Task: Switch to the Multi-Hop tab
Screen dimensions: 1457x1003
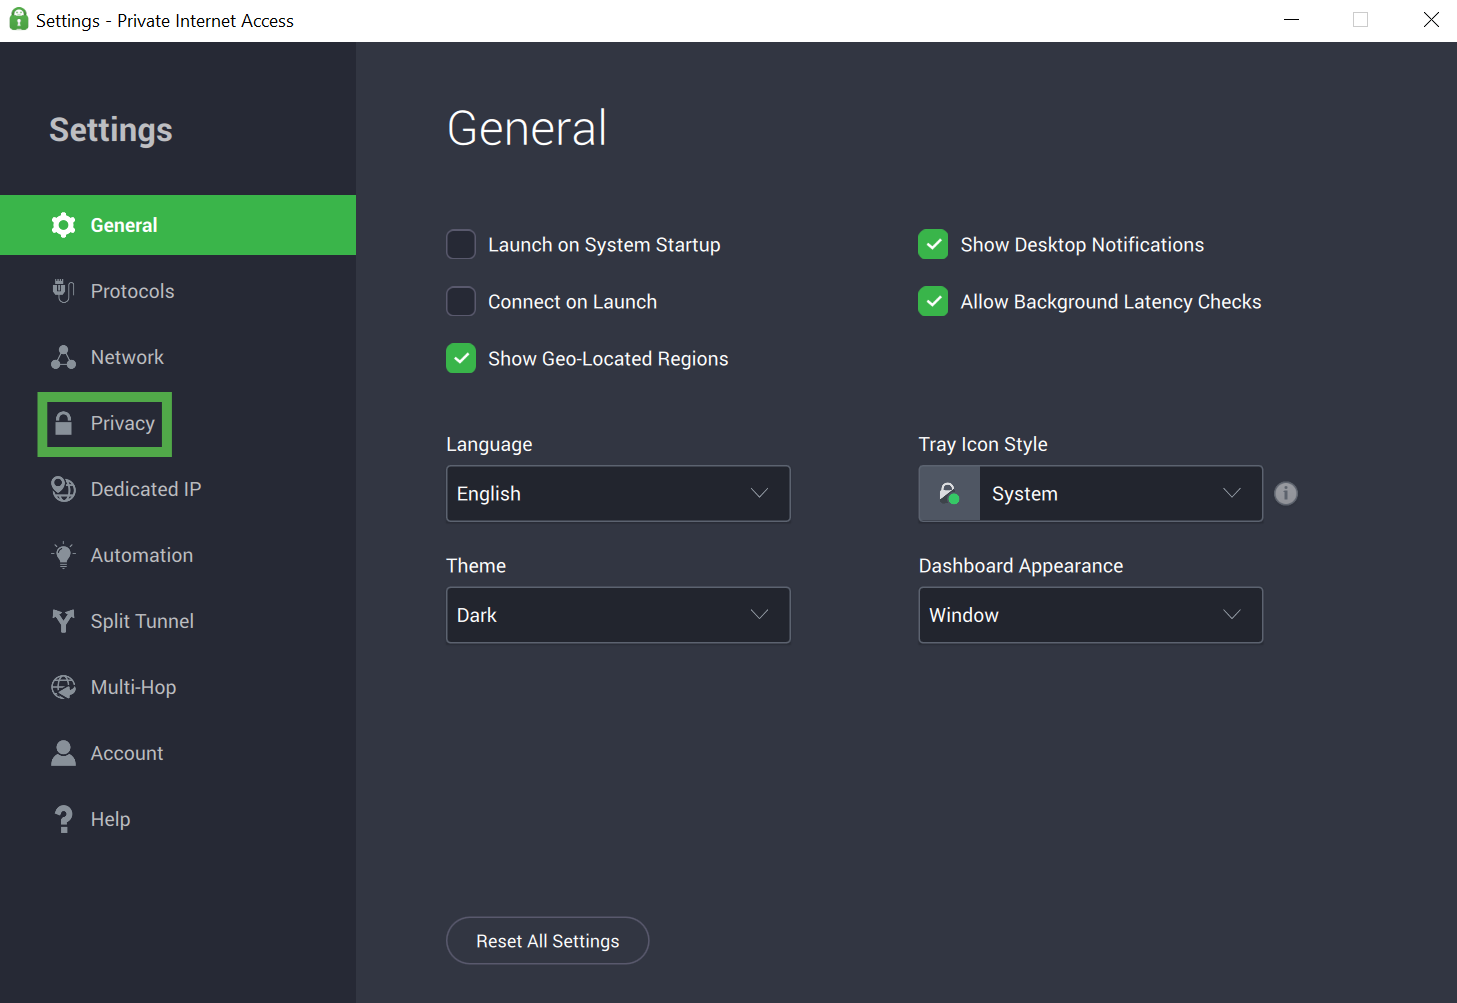Action: coord(178,687)
